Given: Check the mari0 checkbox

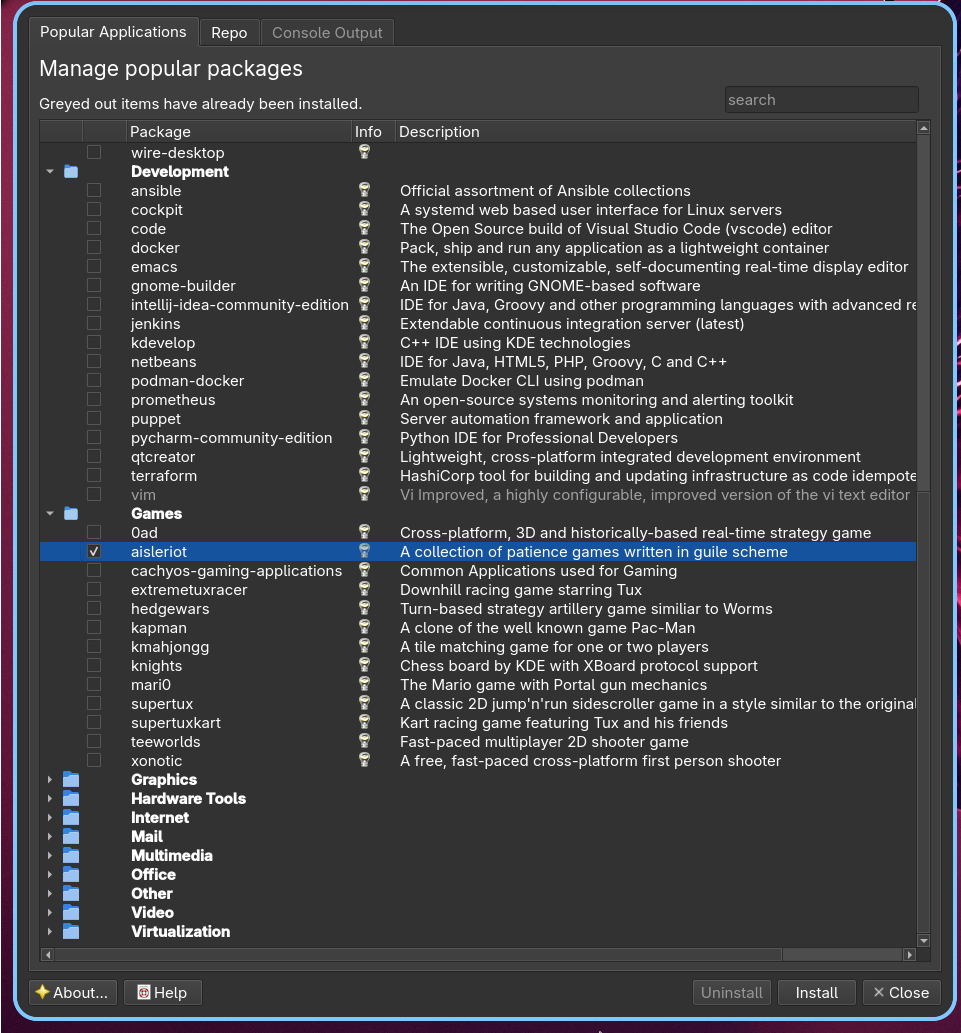Looking at the screenshot, I should pos(94,684).
